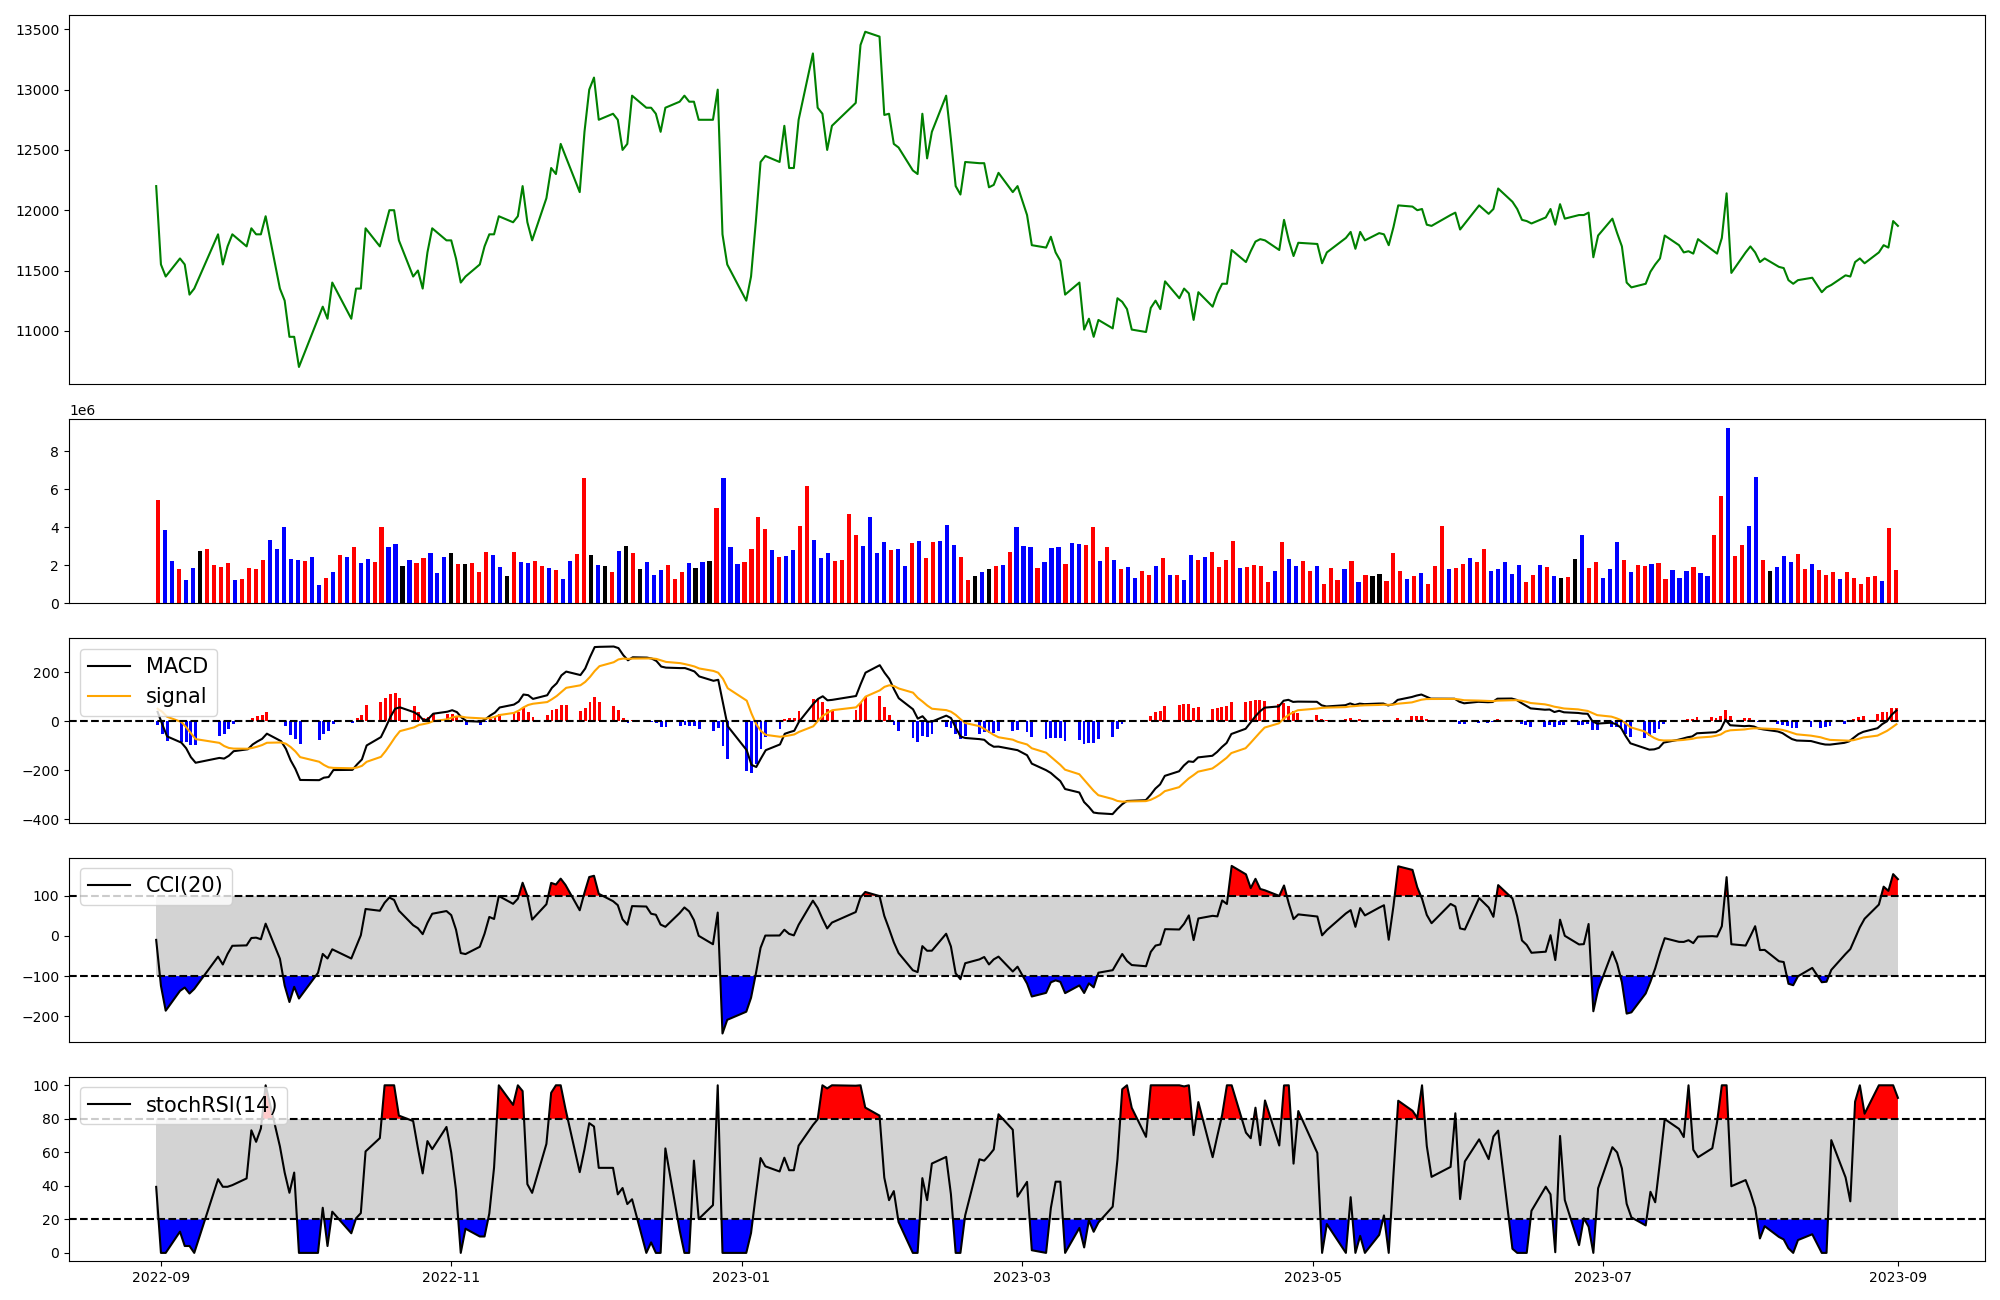Click the 80 tick on the stochRSI axis
Viewport: 2000px width, 1300px height.
(53, 1120)
